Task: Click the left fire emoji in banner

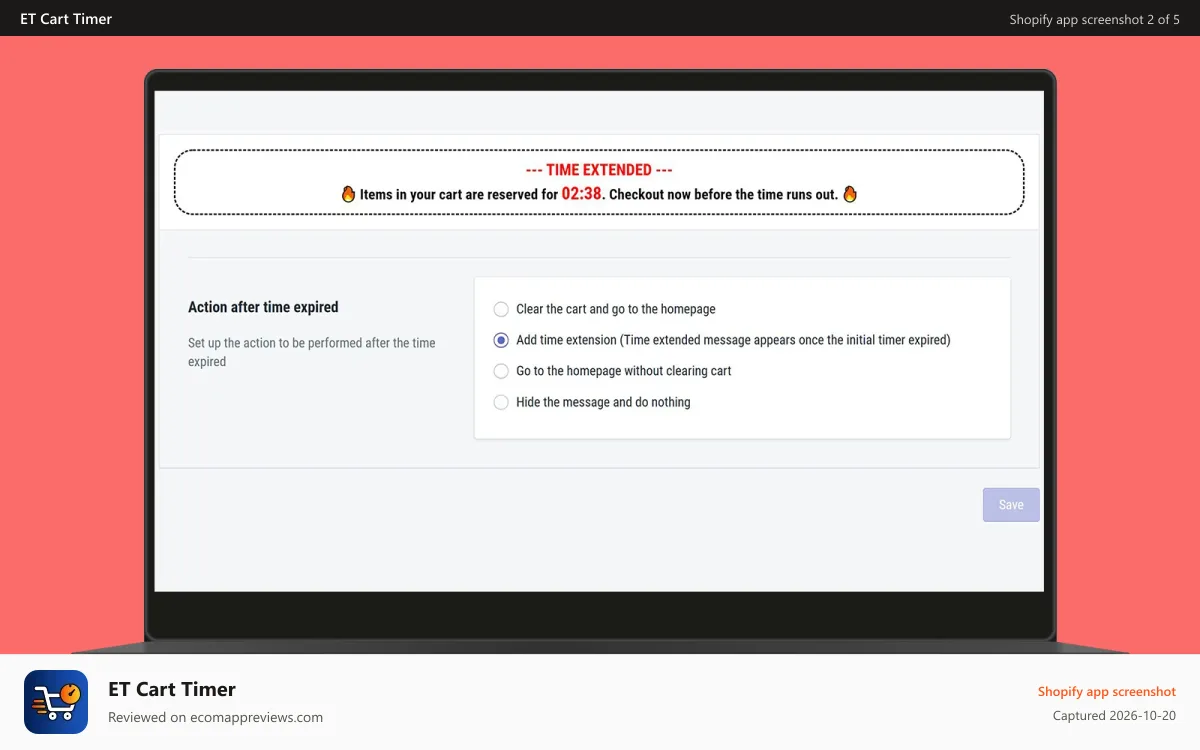Action: [x=348, y=194]
